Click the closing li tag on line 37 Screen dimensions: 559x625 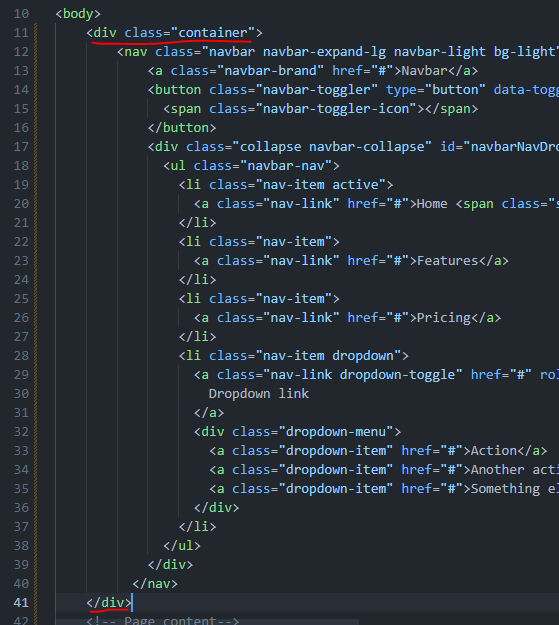pyautogui.click(x=197, y=527)
